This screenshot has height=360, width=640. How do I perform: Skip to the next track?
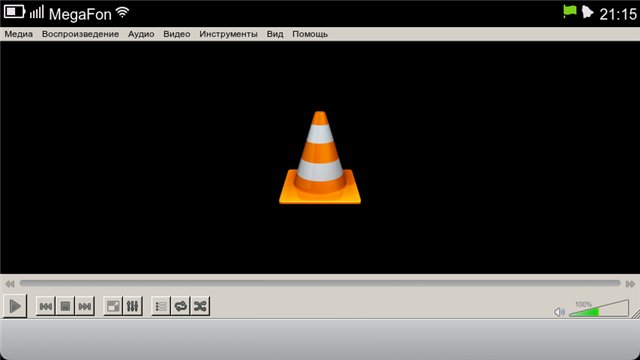tap(85, 306)
